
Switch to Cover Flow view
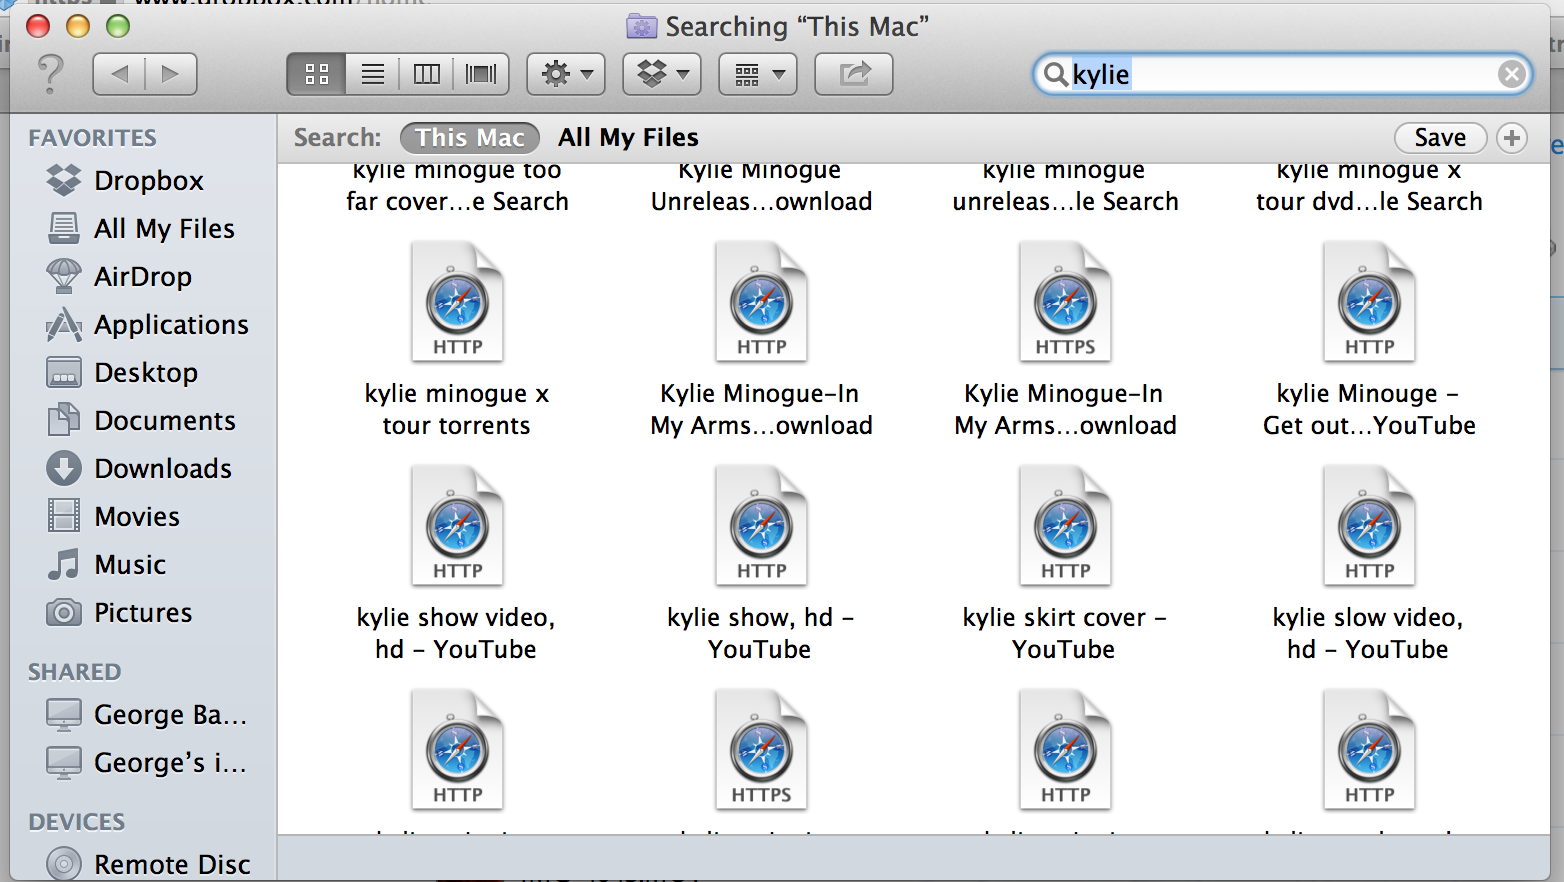click(481, 74)
